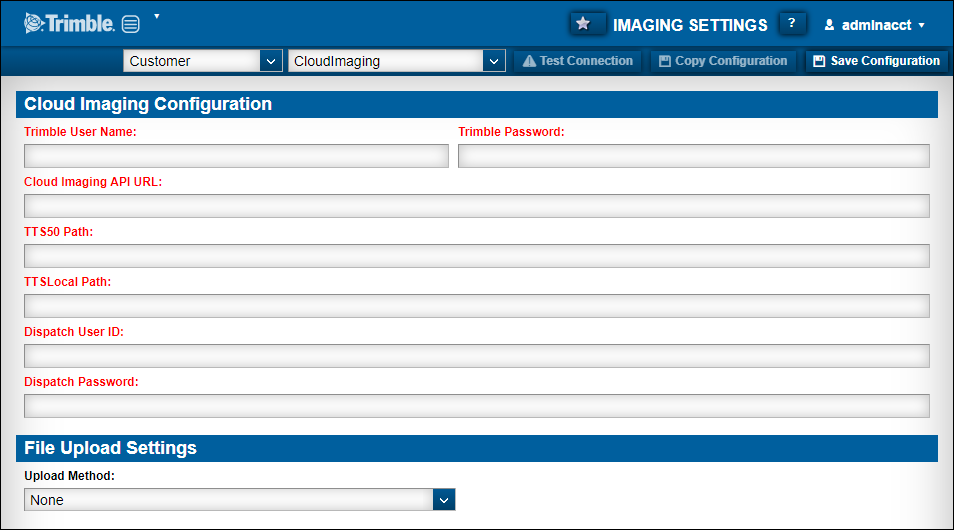The width and height of the screenshot is (954, 530).
Task: Open the round menu icon beside Trimble
Action: coord(131,24)
